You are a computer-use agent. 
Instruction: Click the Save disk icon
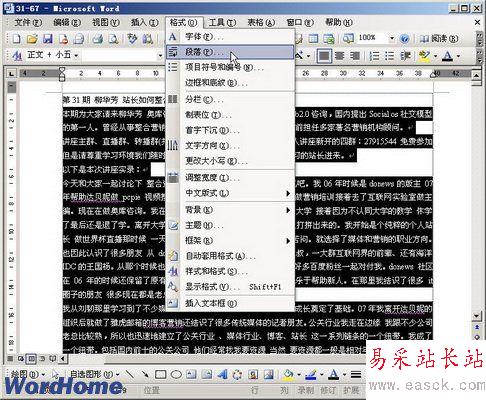pos(48,39)
